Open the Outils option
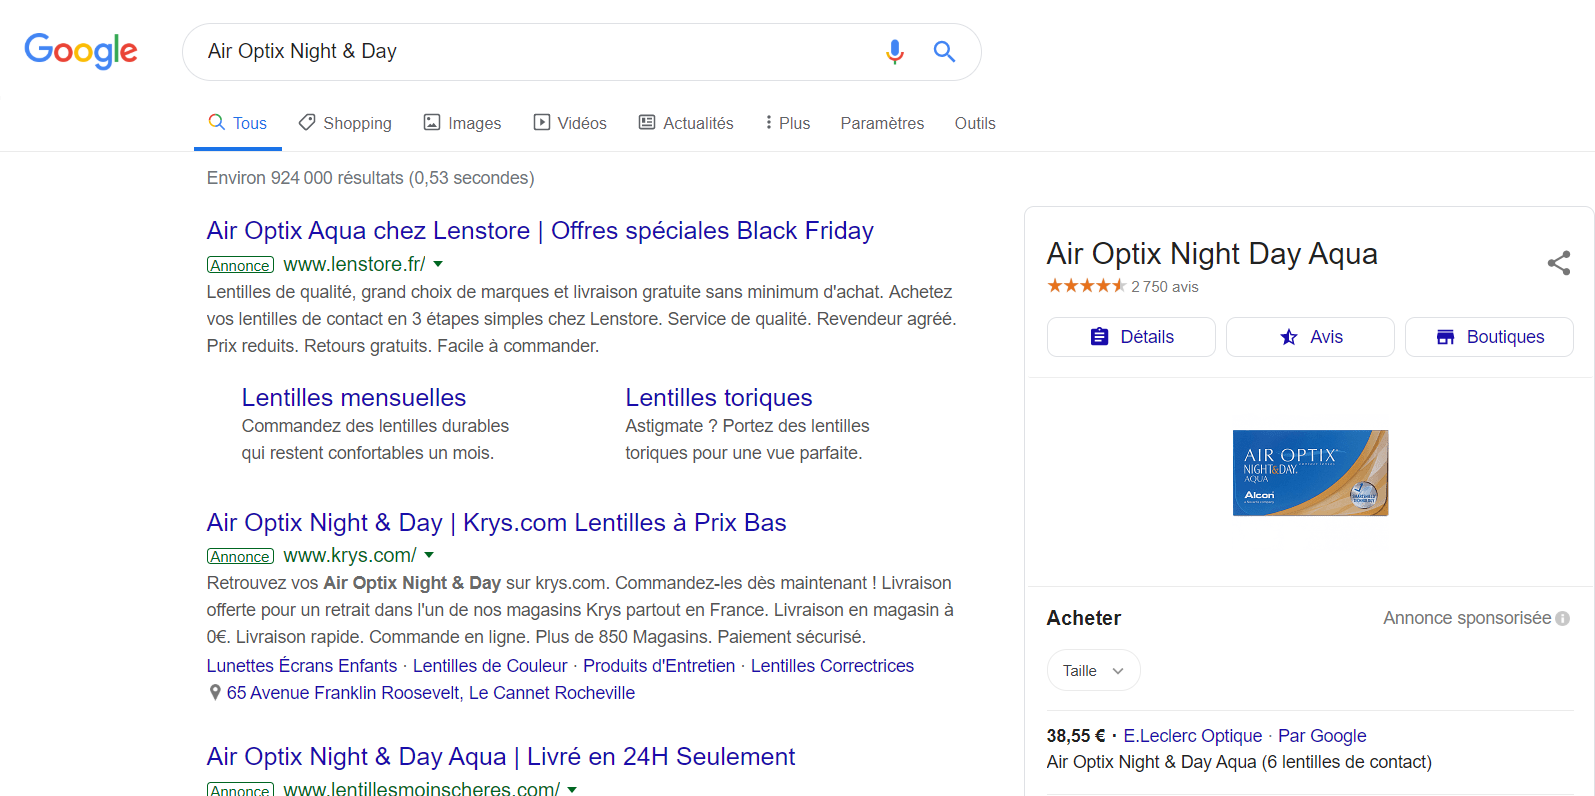The image size is (1595, 796). 975,123
